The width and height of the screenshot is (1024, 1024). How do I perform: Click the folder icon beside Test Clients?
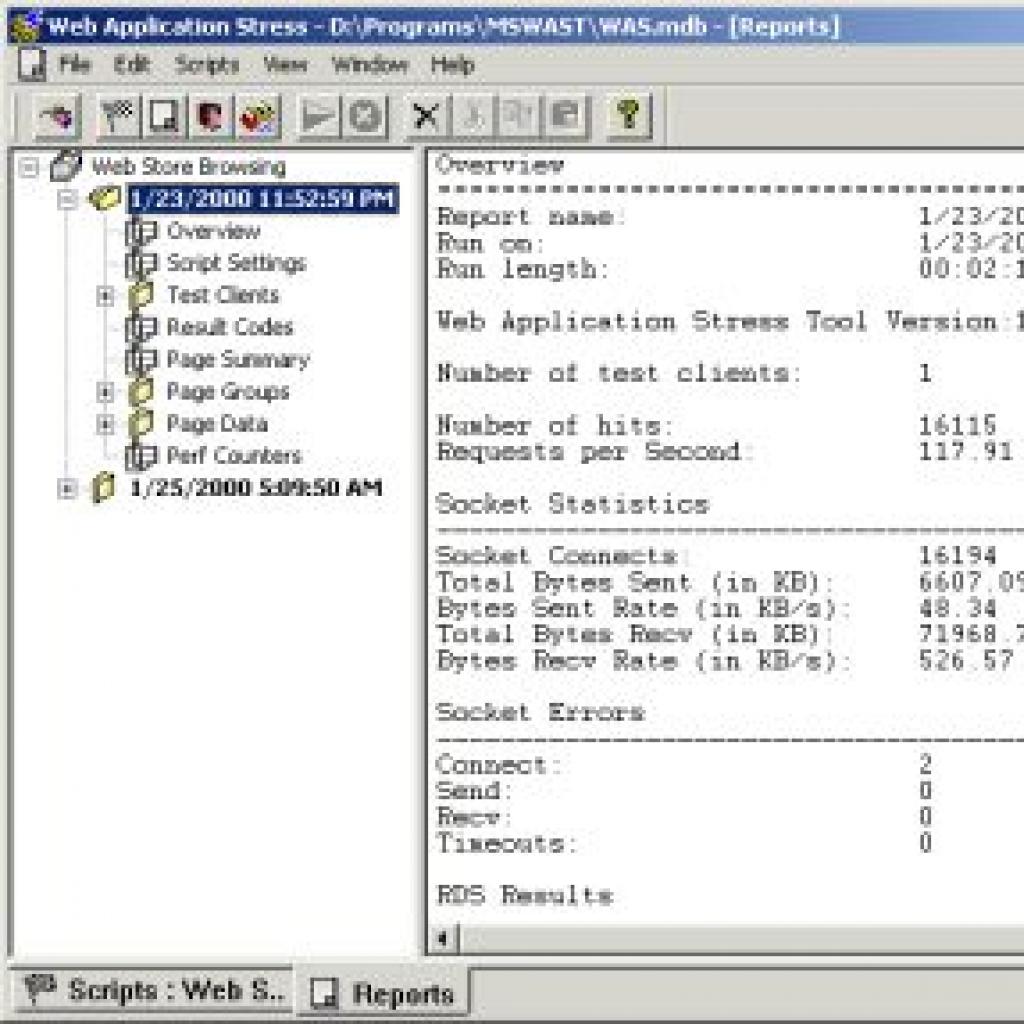click(141, 295)
